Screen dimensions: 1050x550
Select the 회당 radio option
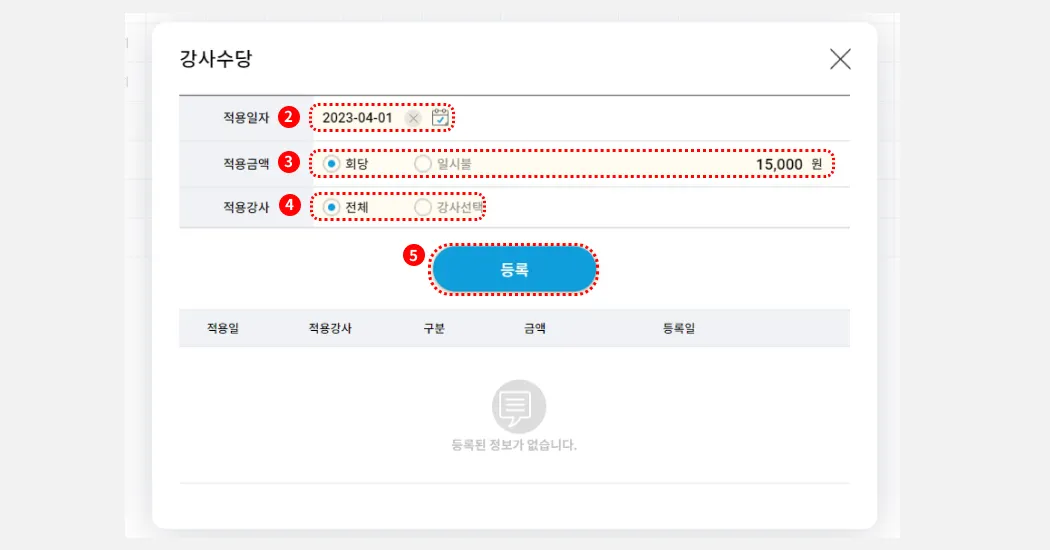coord(331,163)
